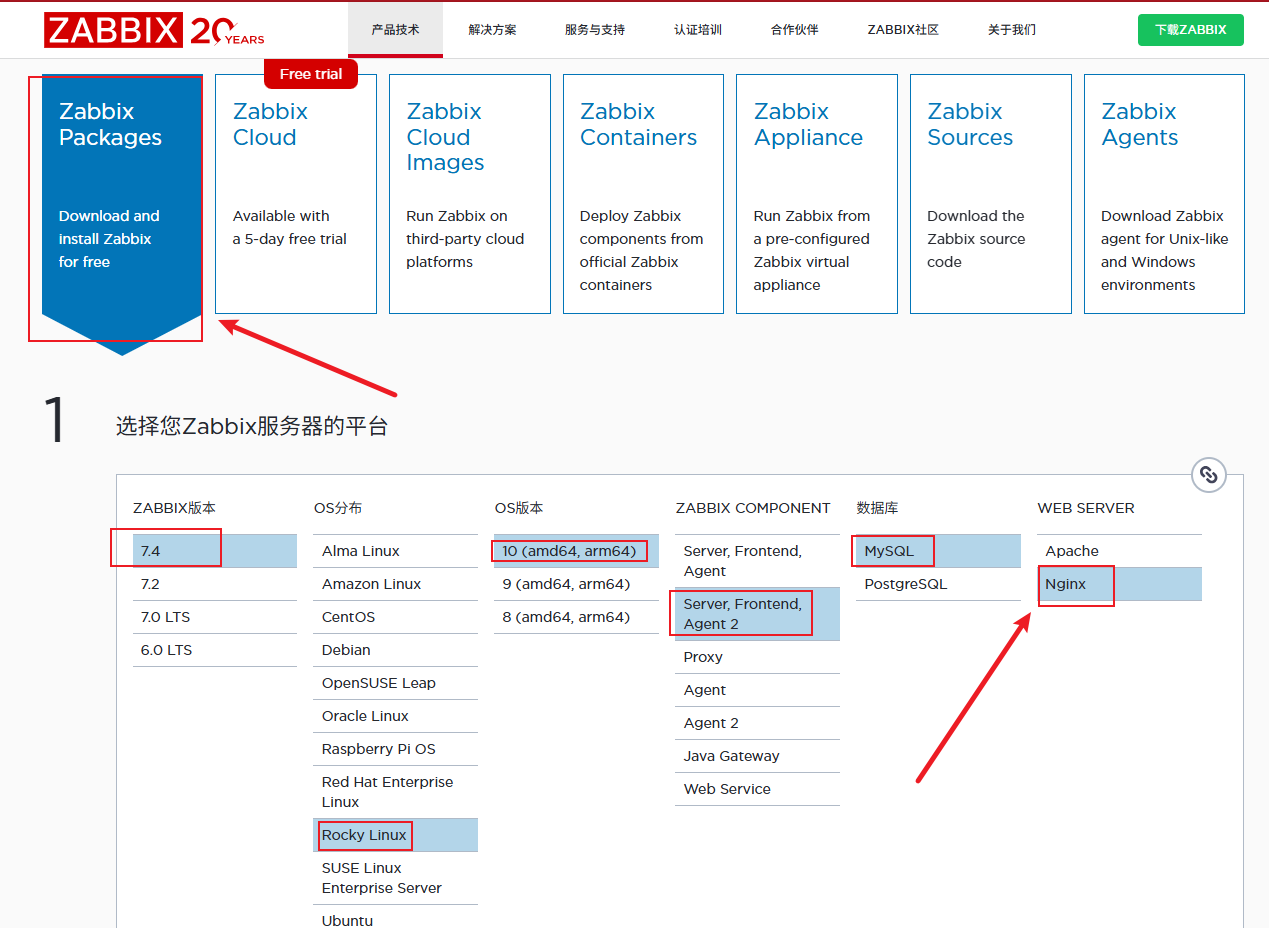Viewport: 1269px width, 928px height.
Task: Select CentOS distribution
Action: (396, 617)
